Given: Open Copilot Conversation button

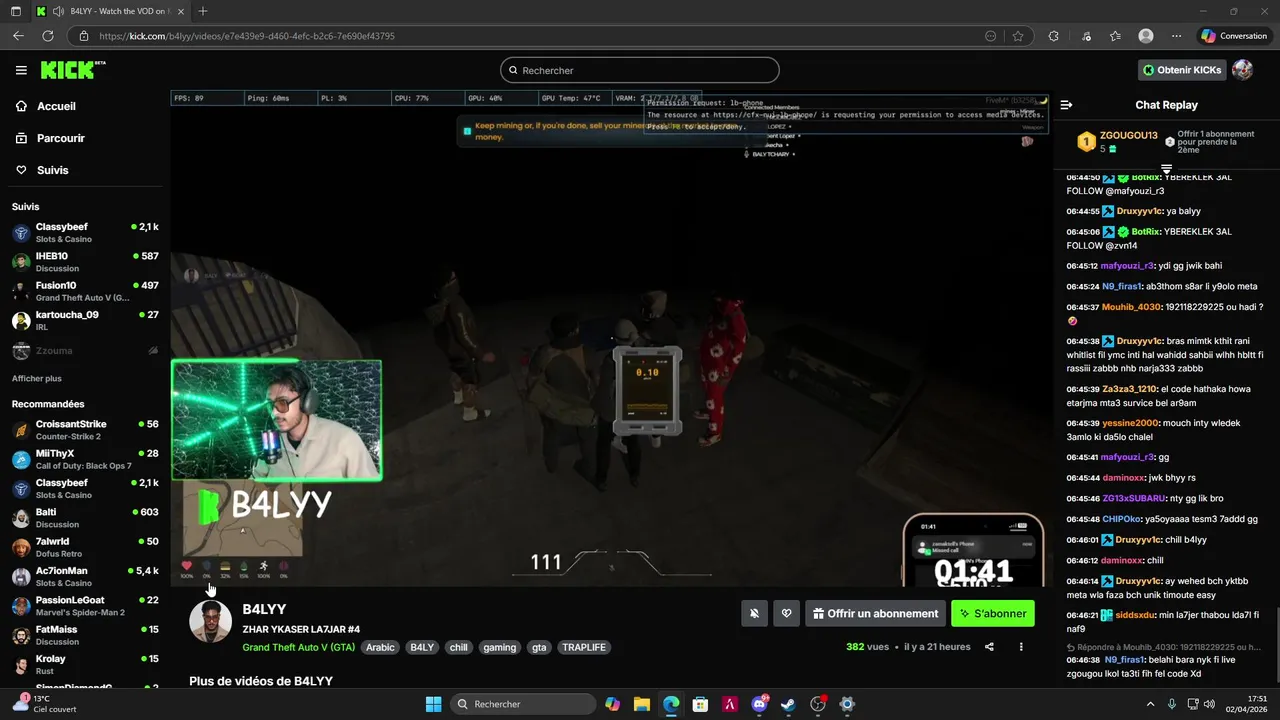Looking at the screenshot, I should click(1234, 36).
